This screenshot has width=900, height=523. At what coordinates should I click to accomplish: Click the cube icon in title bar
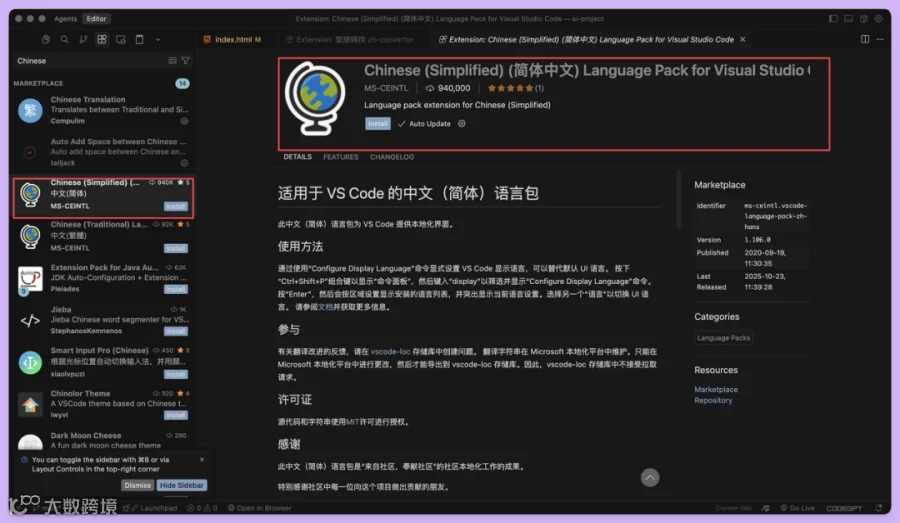pos(863,18)
